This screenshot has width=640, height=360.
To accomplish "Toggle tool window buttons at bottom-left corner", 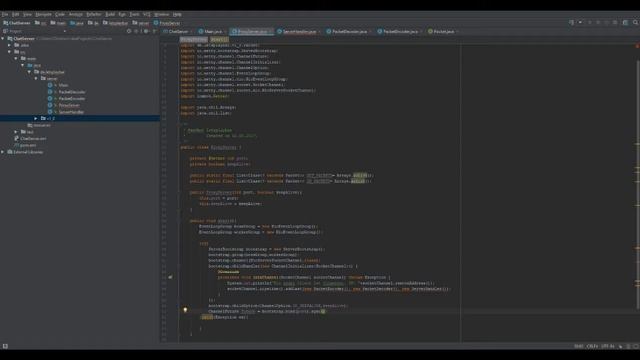I will 5,346.
